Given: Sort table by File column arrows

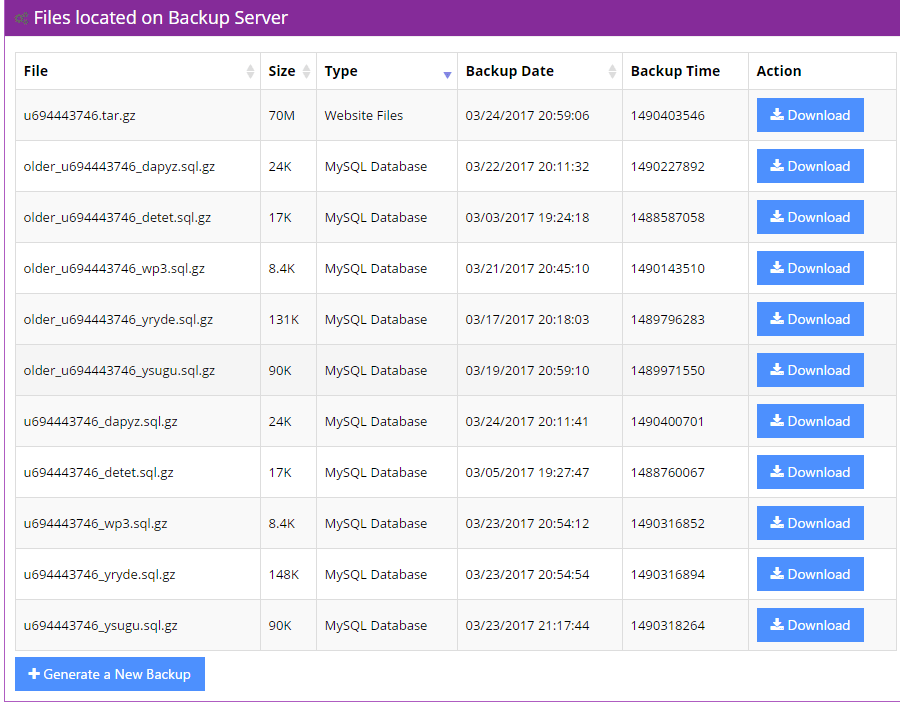Looking at the screenshot, I should coord(250,72).
